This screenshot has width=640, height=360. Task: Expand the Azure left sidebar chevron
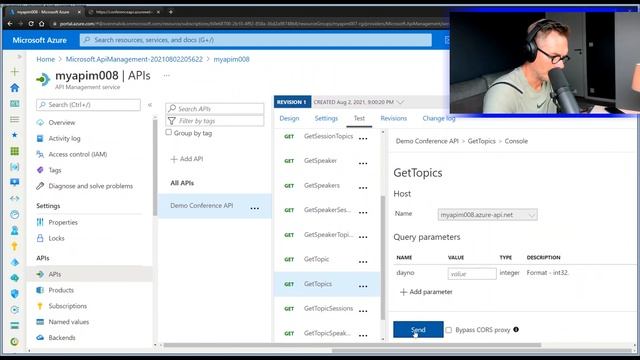pyautogui.click(x=19, y=56)
